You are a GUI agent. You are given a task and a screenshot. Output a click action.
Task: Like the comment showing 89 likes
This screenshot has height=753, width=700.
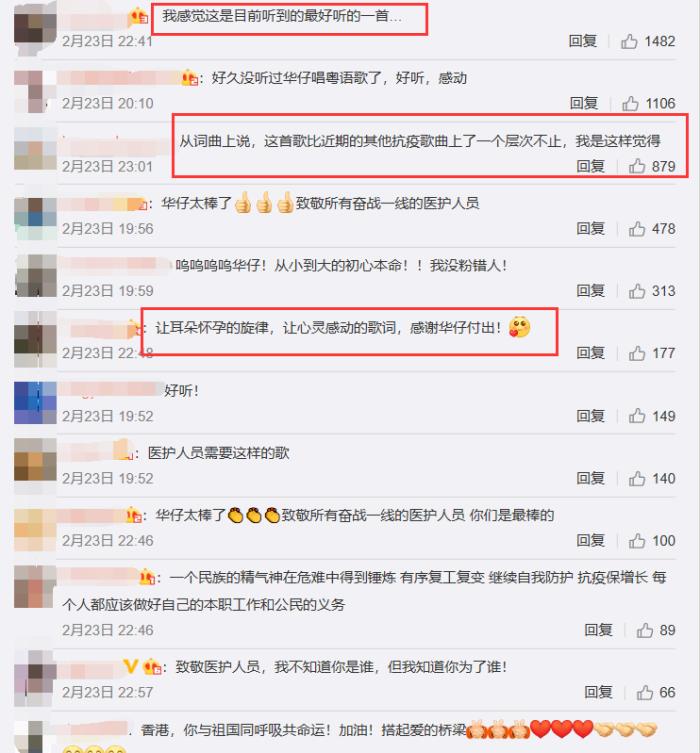[x=645, y=630]
